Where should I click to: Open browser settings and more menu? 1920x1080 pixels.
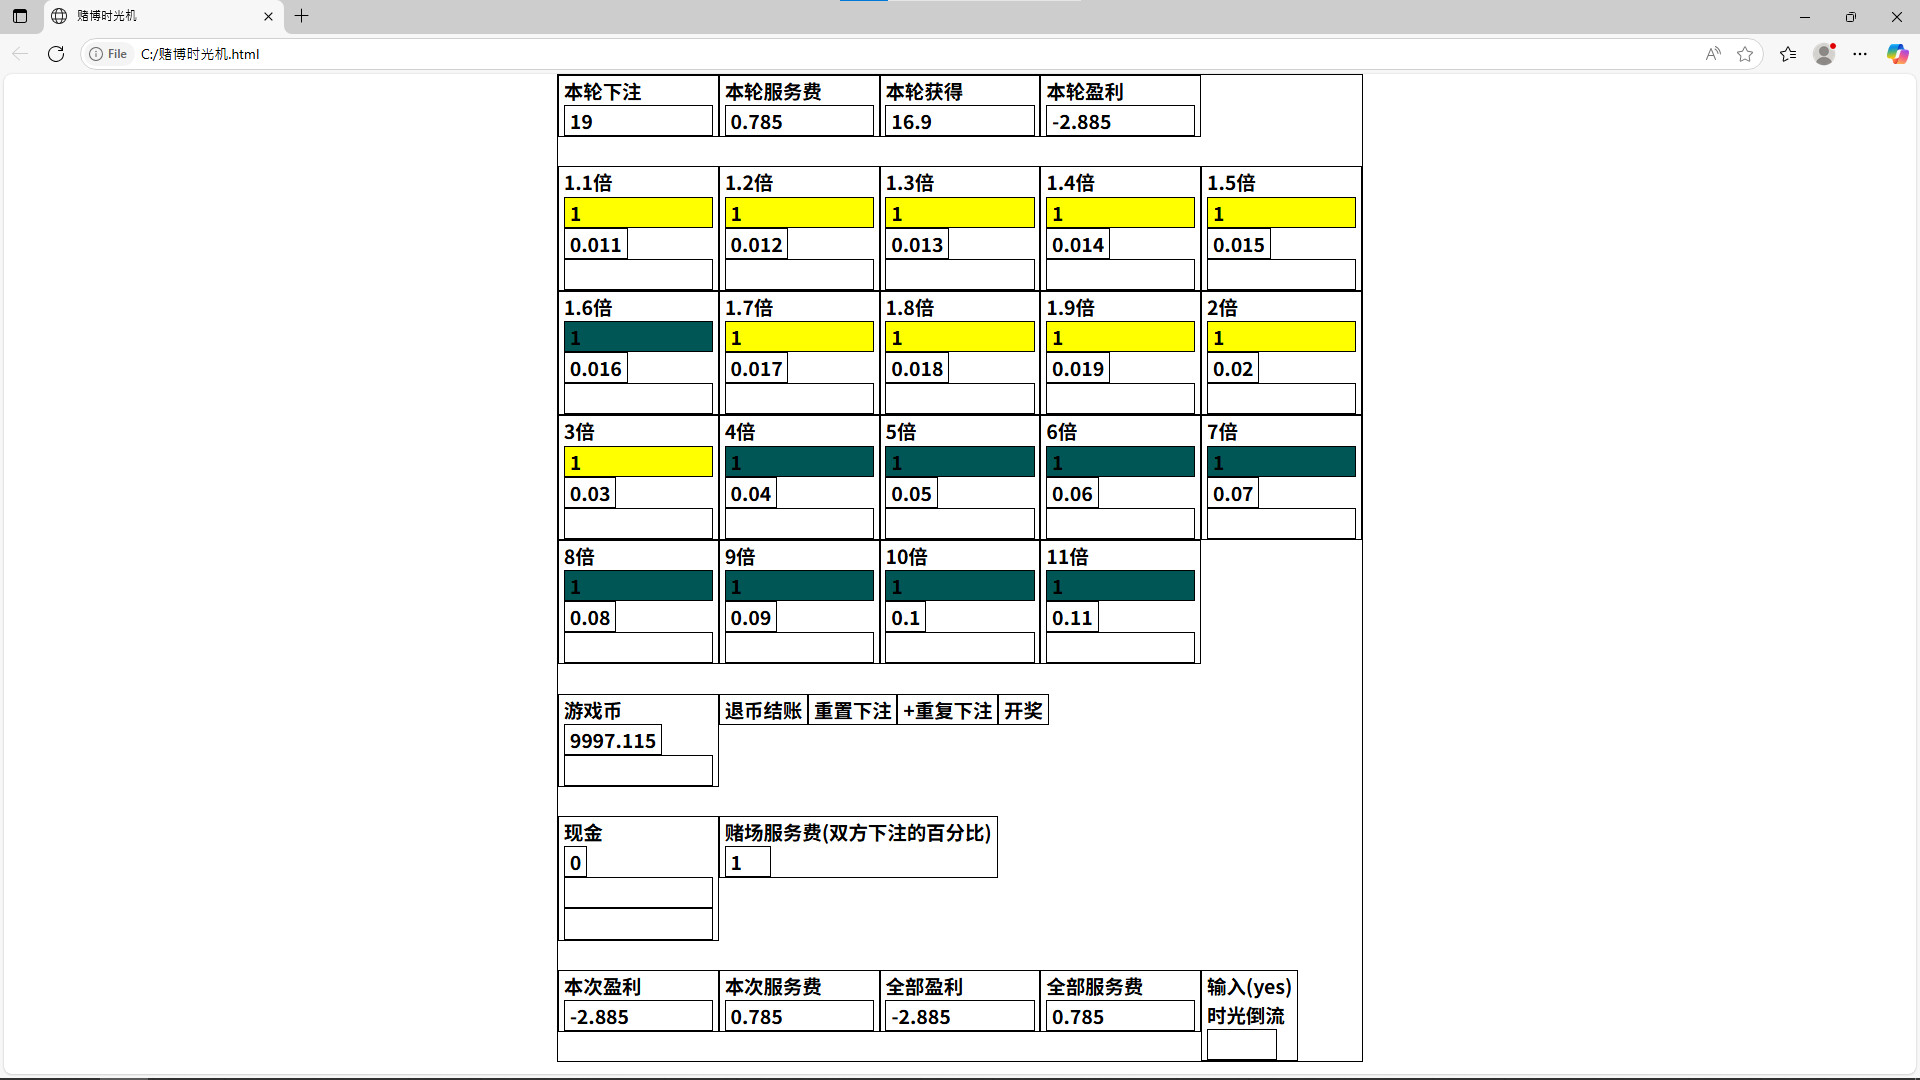pos(1860,54)
